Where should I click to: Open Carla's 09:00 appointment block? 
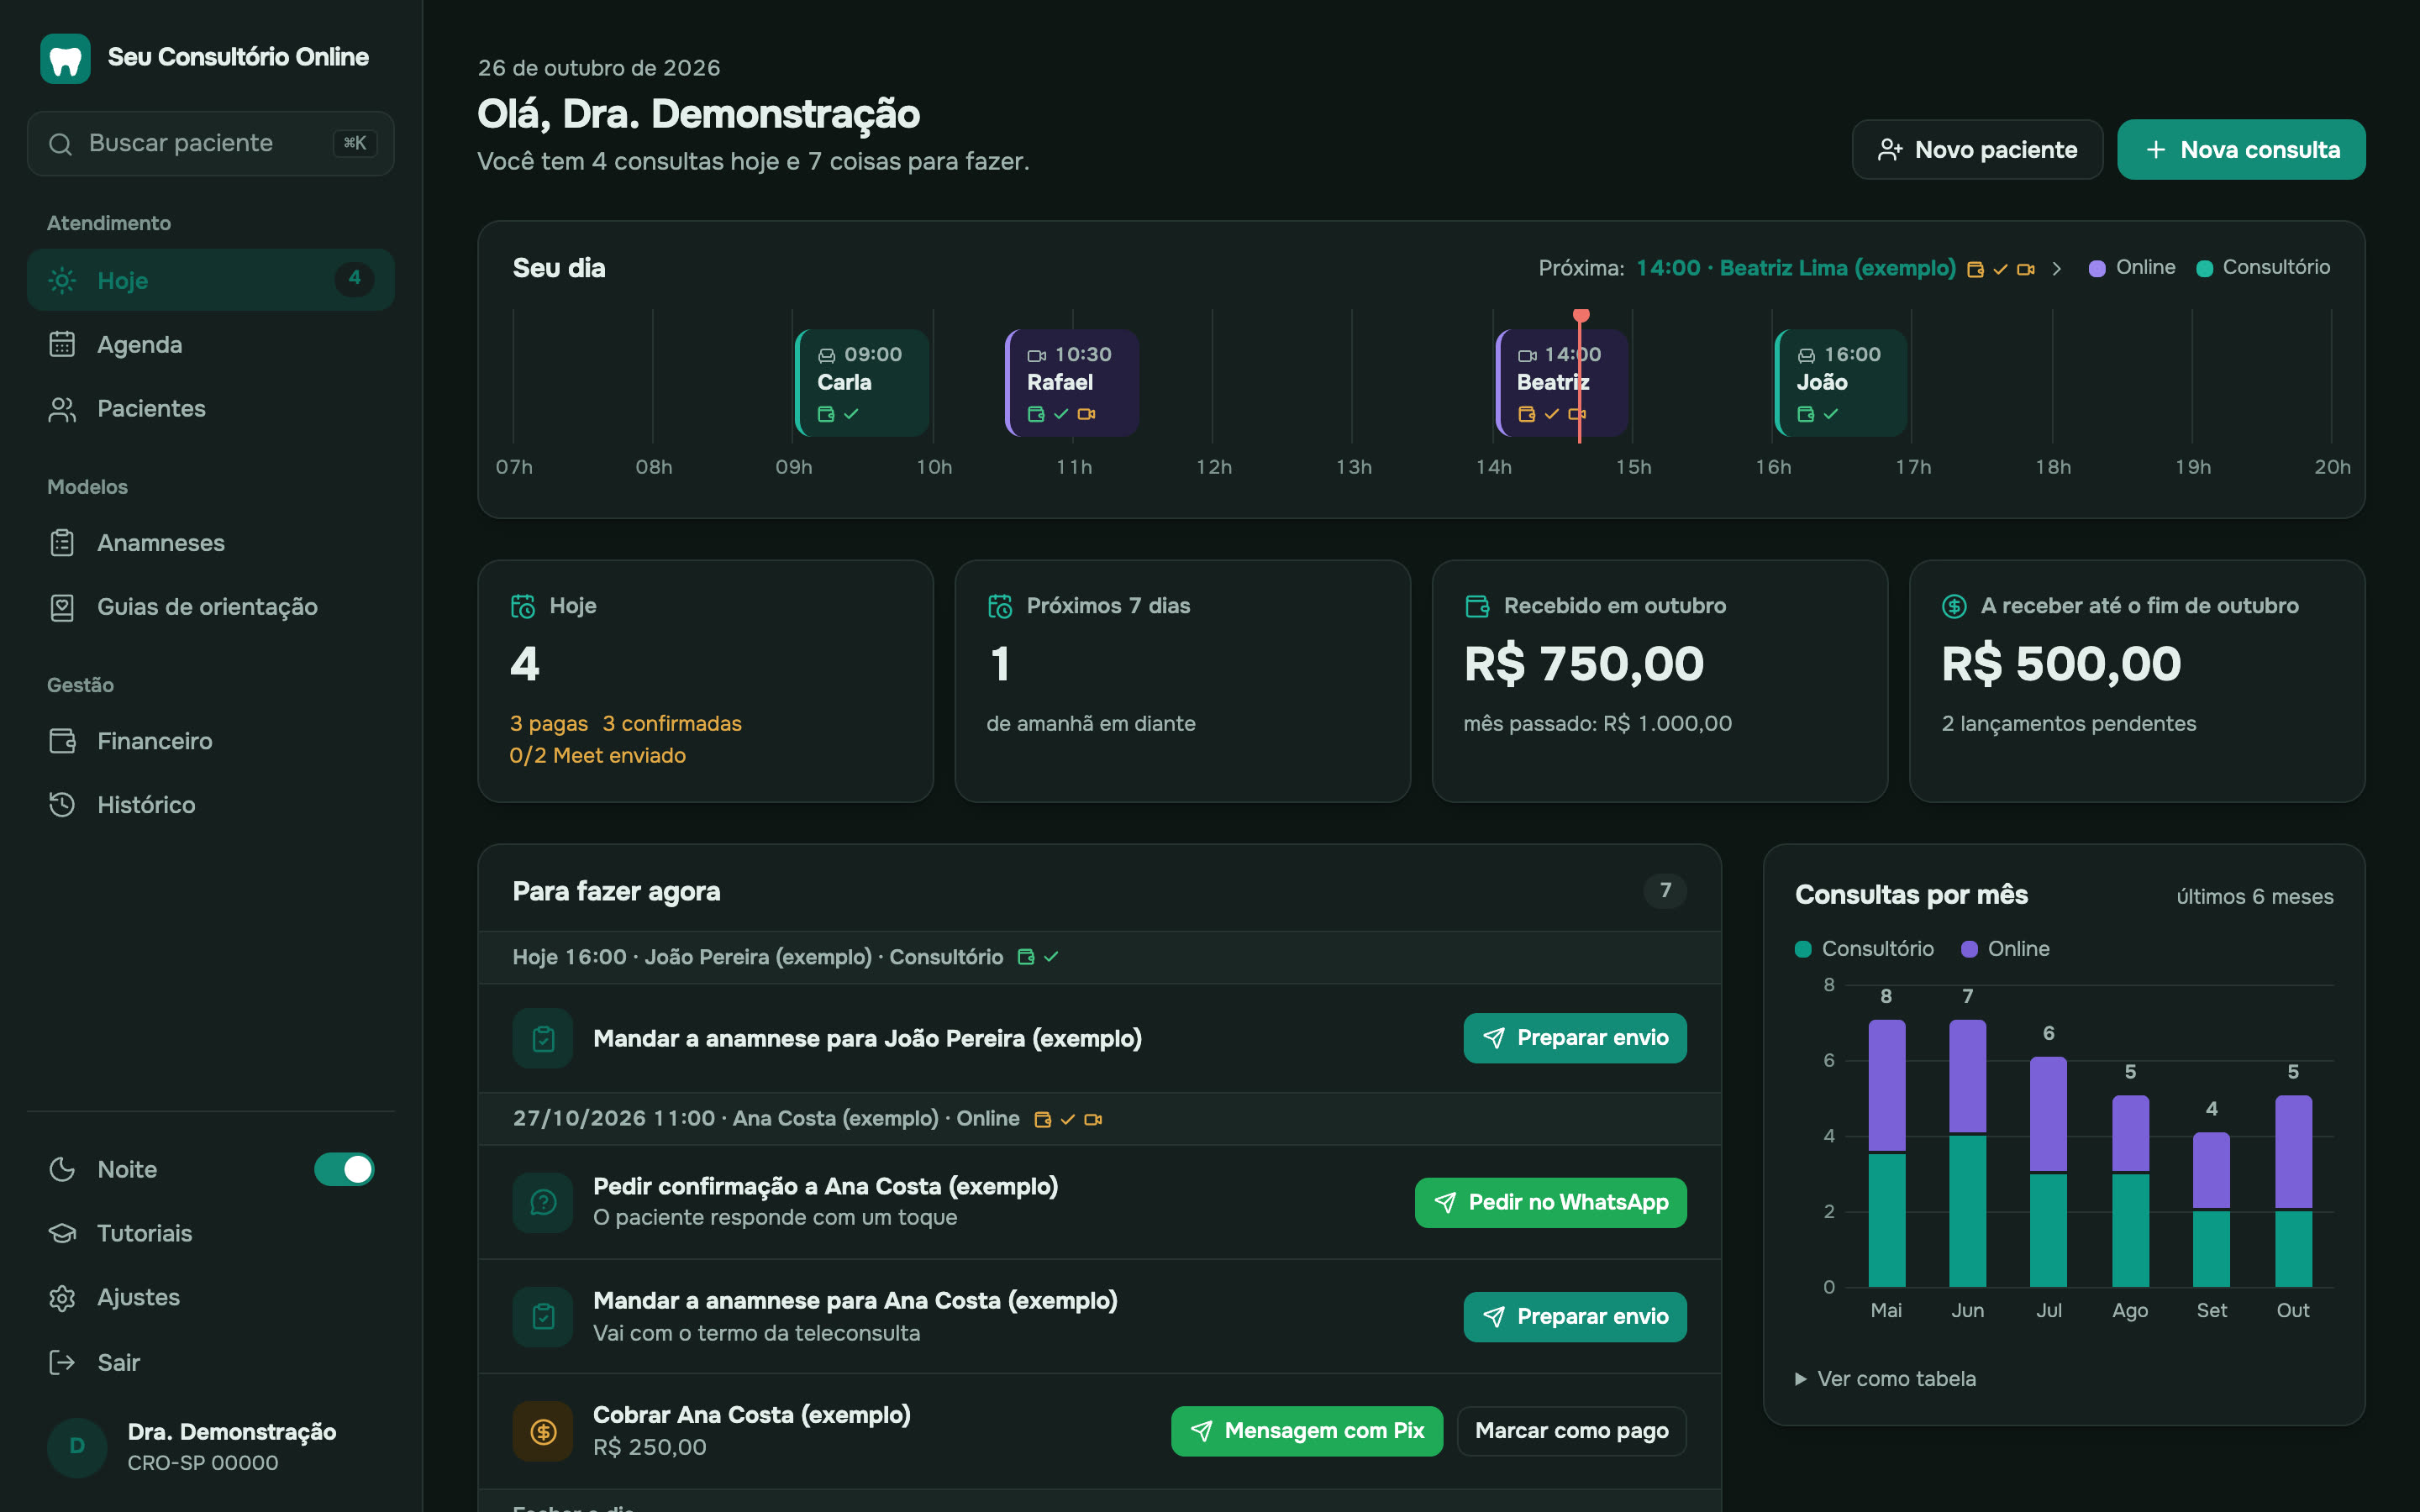click(x=863, y=383)
